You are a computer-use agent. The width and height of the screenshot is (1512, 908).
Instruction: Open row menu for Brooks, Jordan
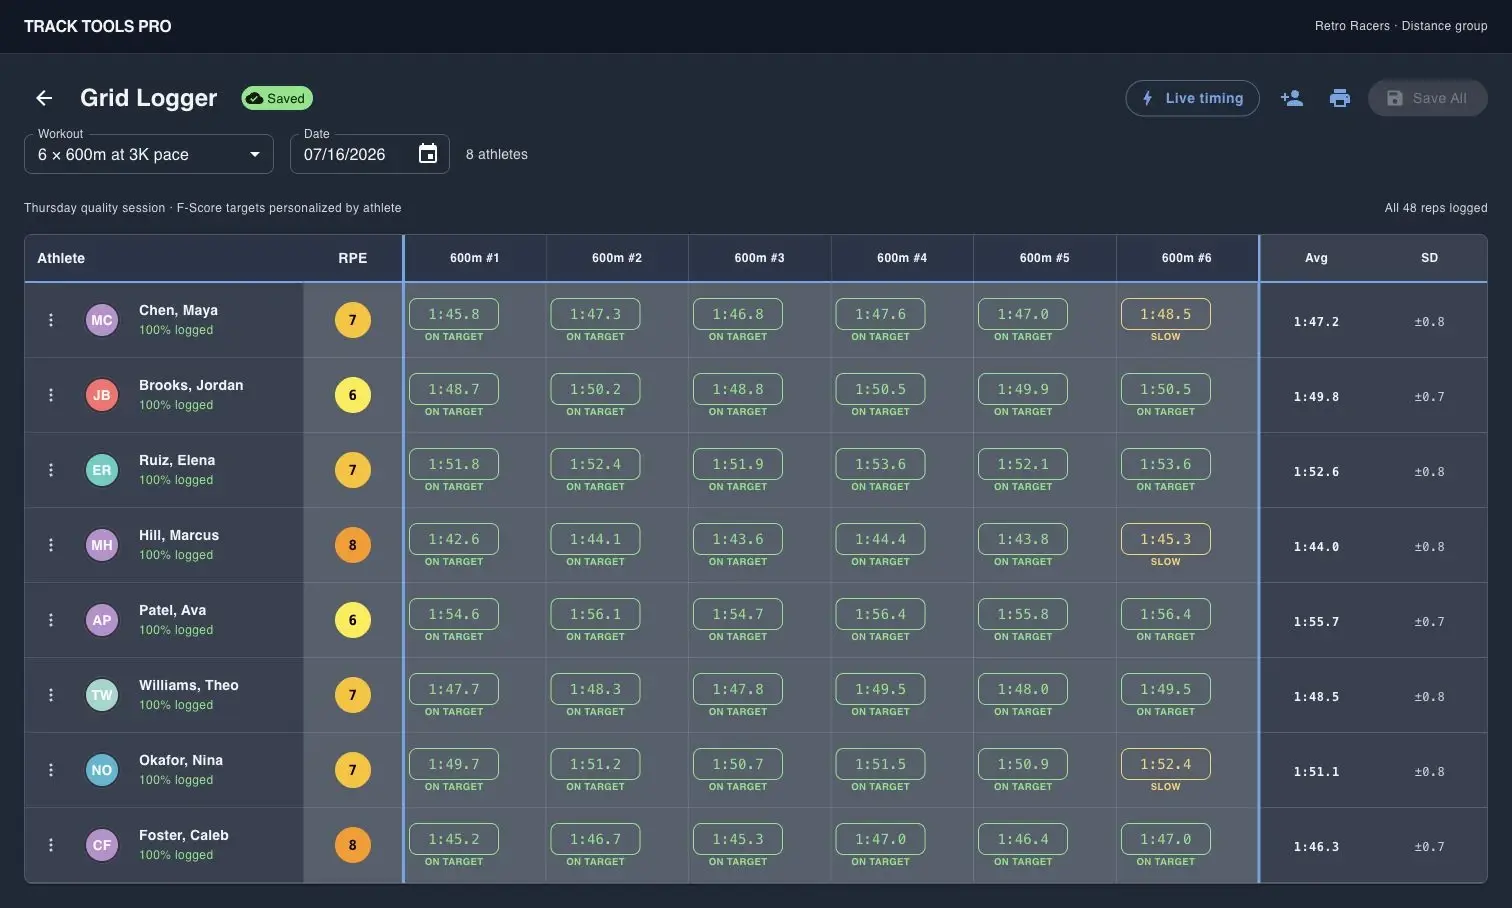(x=51, y=395)
